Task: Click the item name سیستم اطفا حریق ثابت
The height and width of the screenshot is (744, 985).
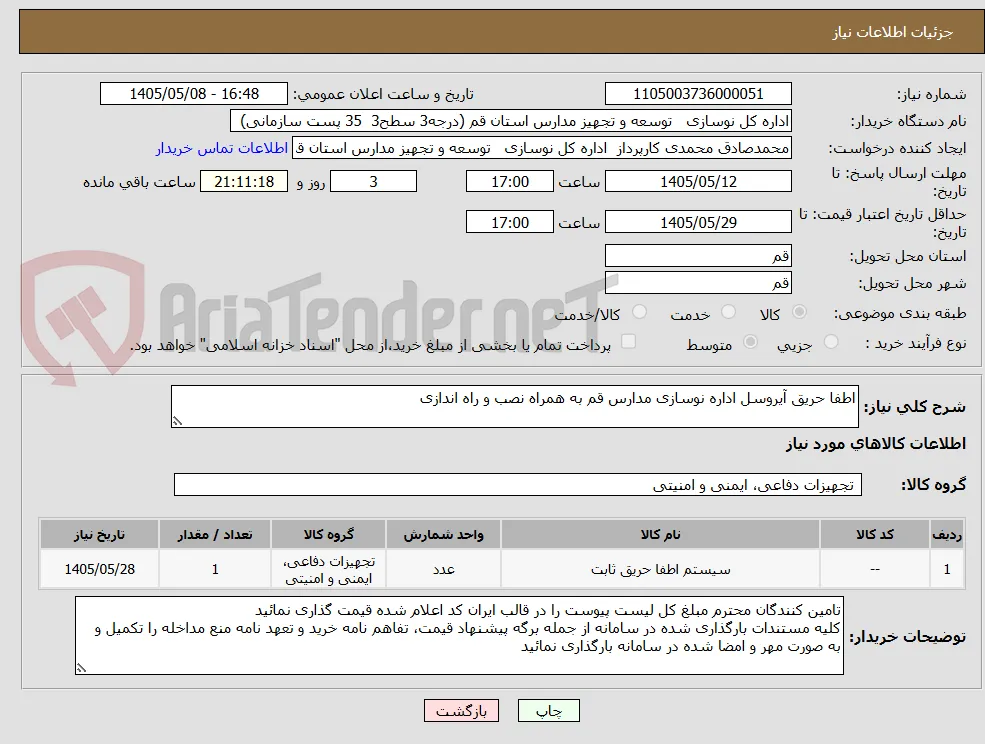Action: point(660,570)
